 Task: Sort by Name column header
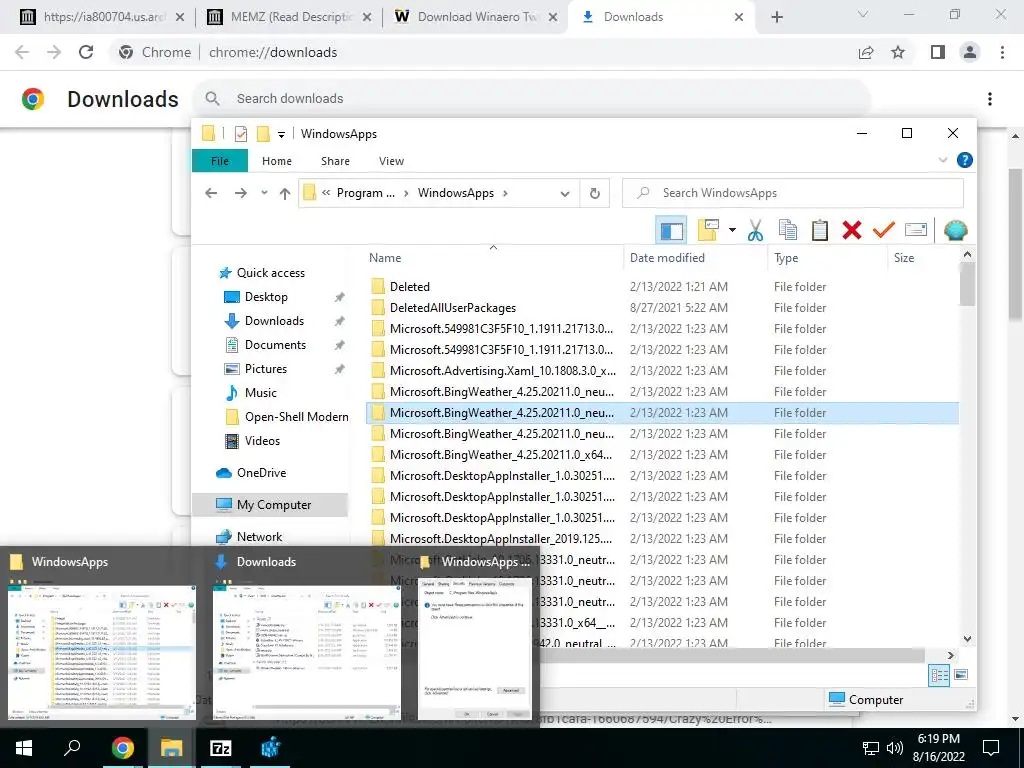point(385,257)
